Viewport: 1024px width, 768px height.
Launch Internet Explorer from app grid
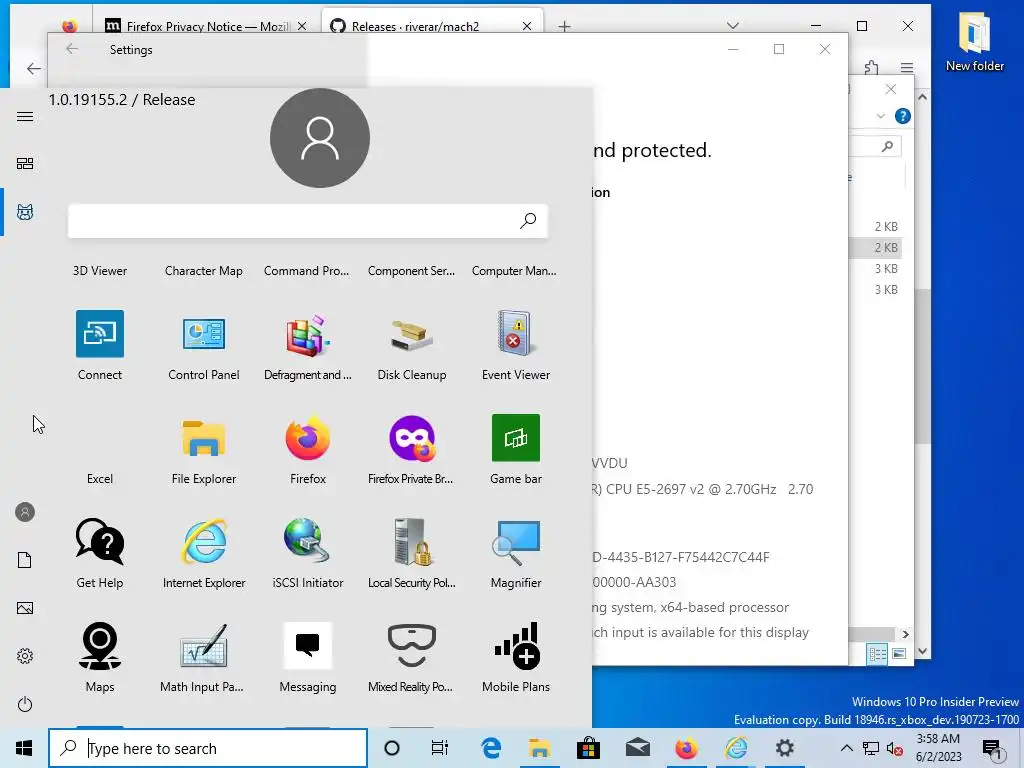pos(204,553)
